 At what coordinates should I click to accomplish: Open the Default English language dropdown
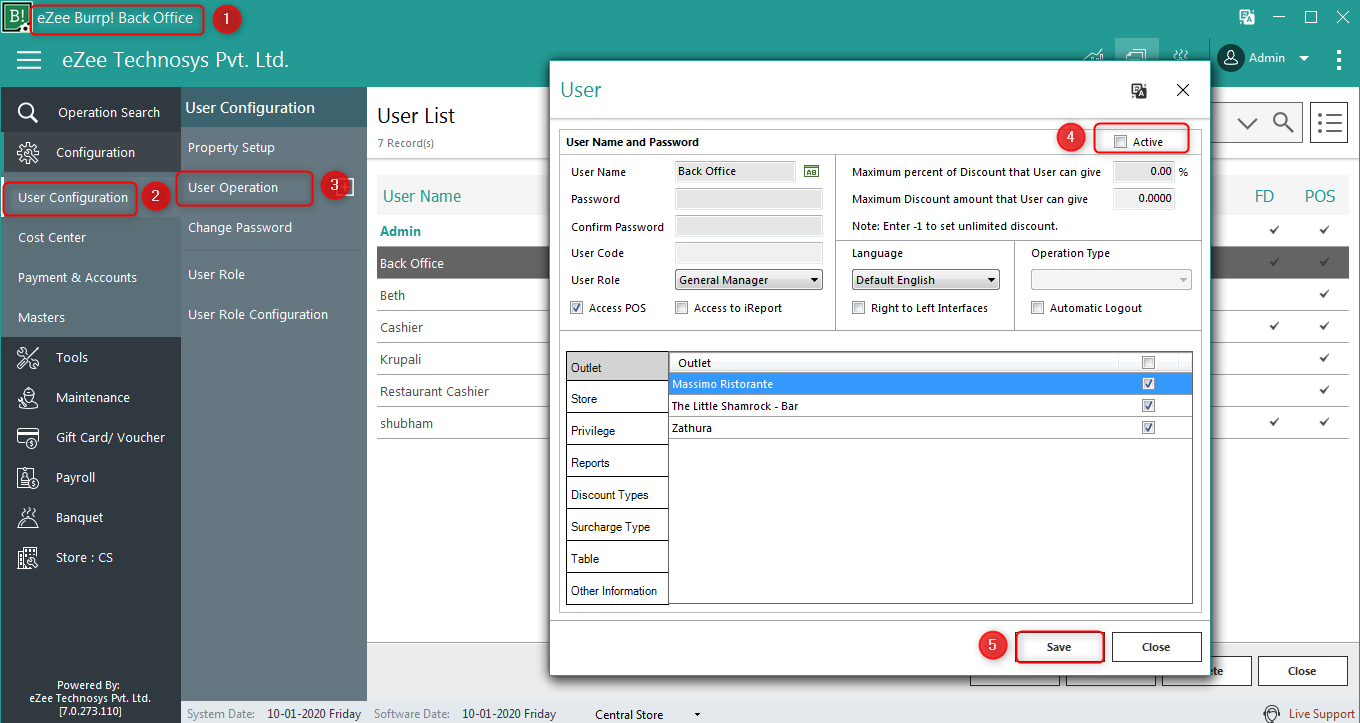point(925,280)
